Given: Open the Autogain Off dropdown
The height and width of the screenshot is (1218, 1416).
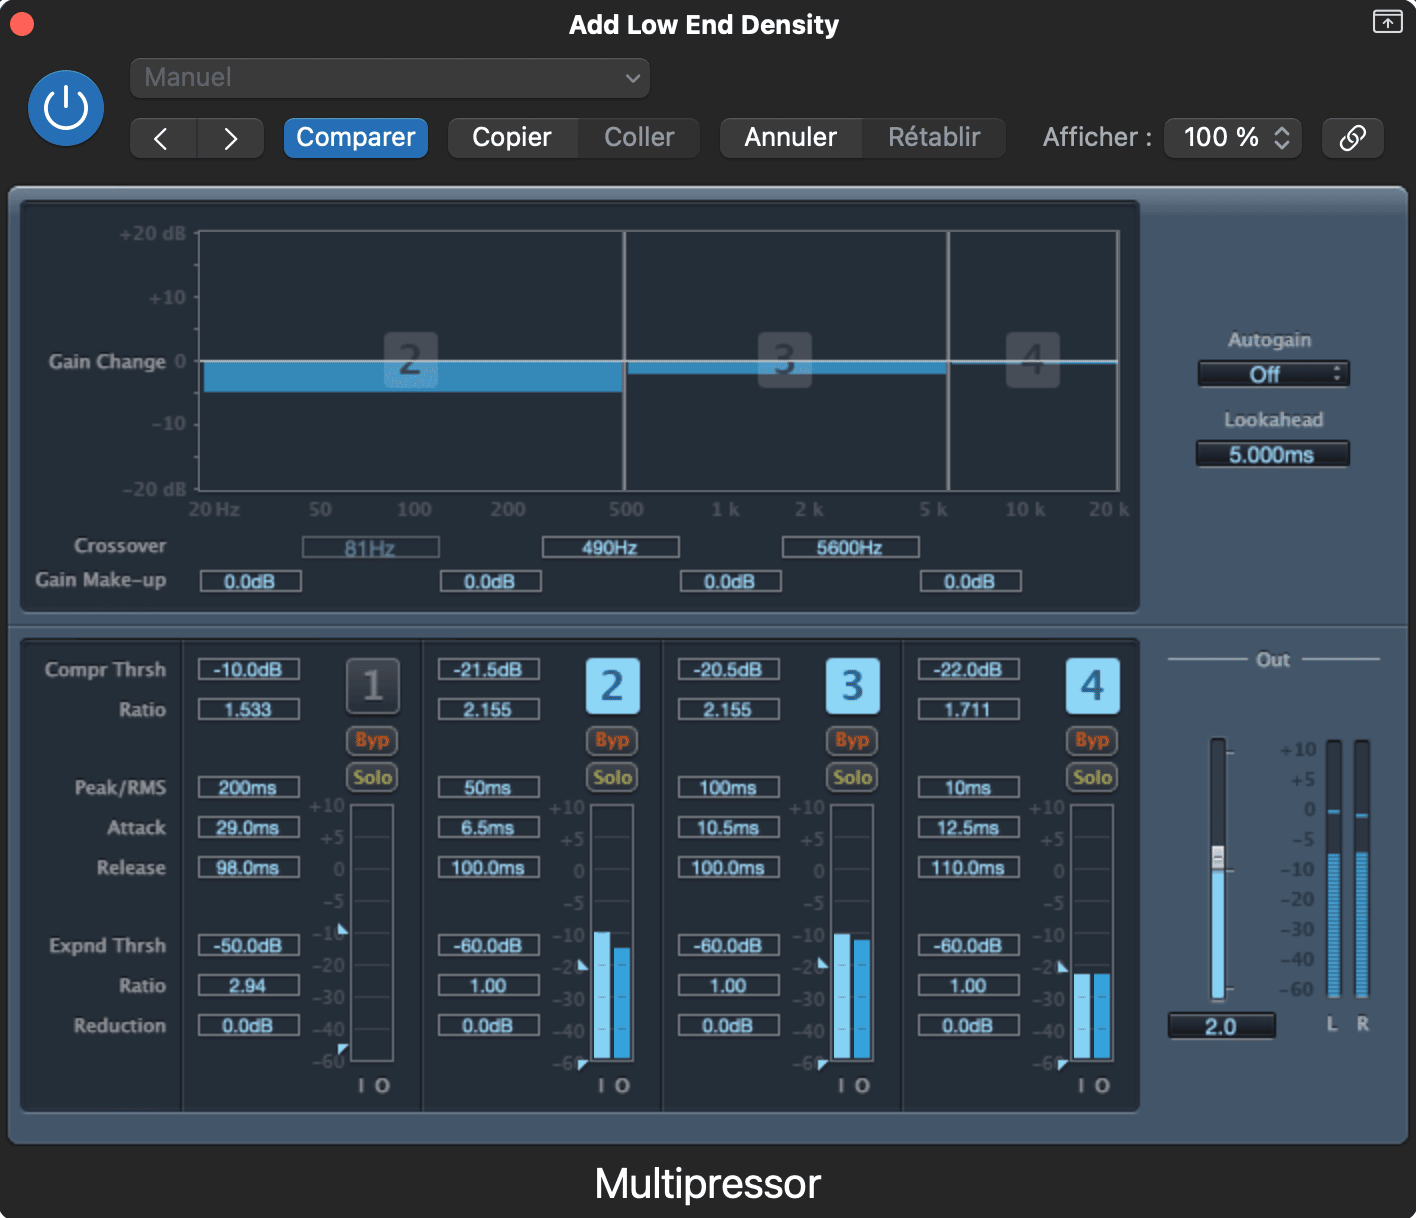Looking at the screenshot, I should [x=1273, y=374].
